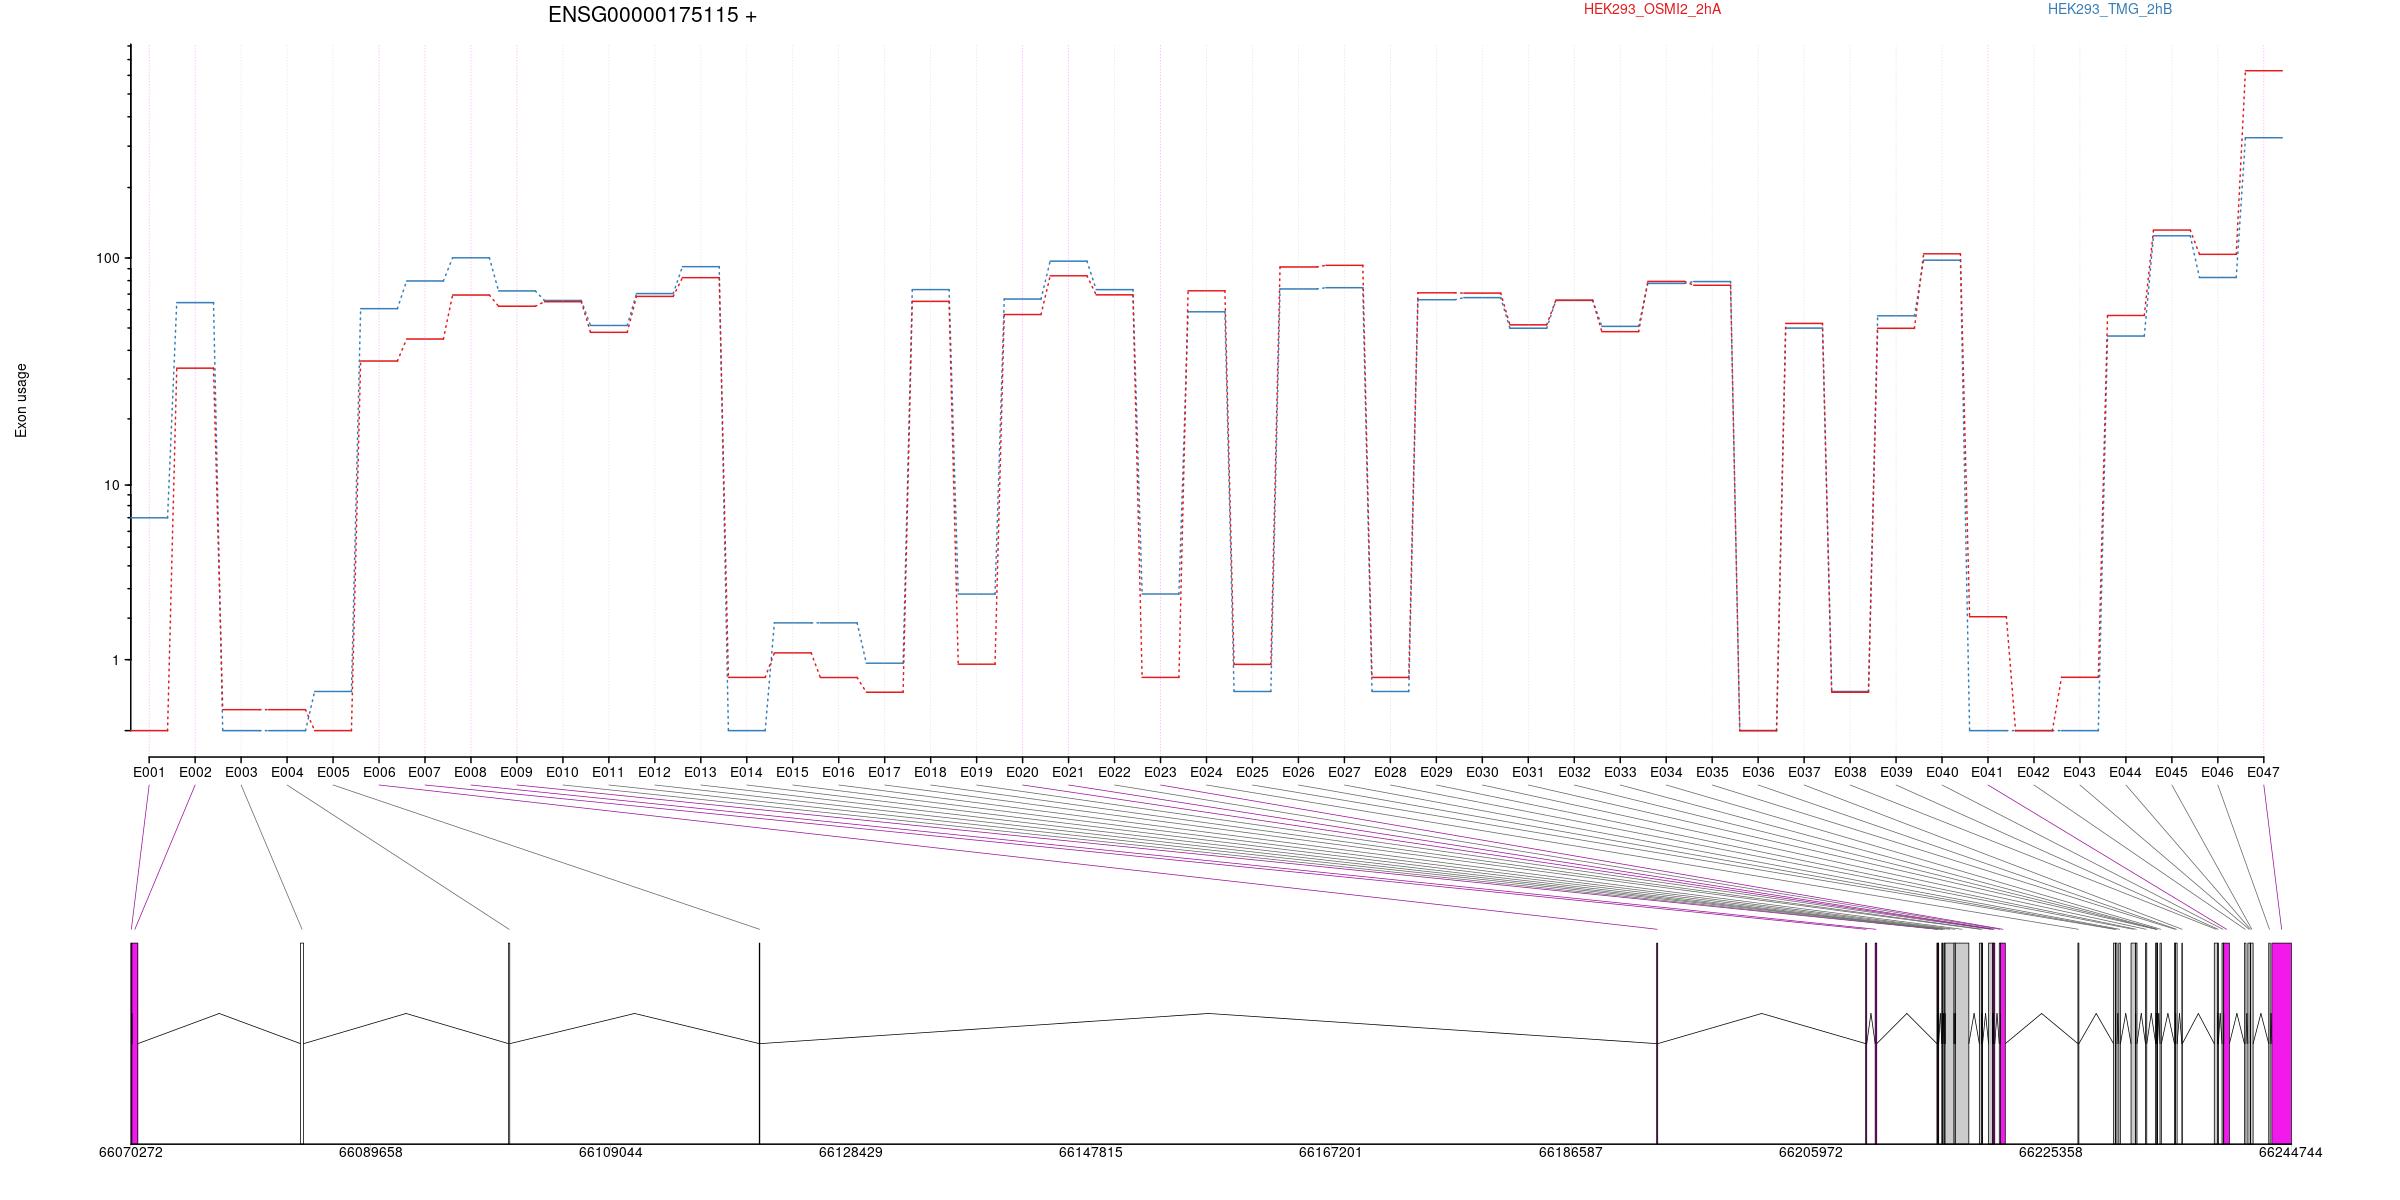
Task: Click exon label E033
Action: coord(1621,772)
